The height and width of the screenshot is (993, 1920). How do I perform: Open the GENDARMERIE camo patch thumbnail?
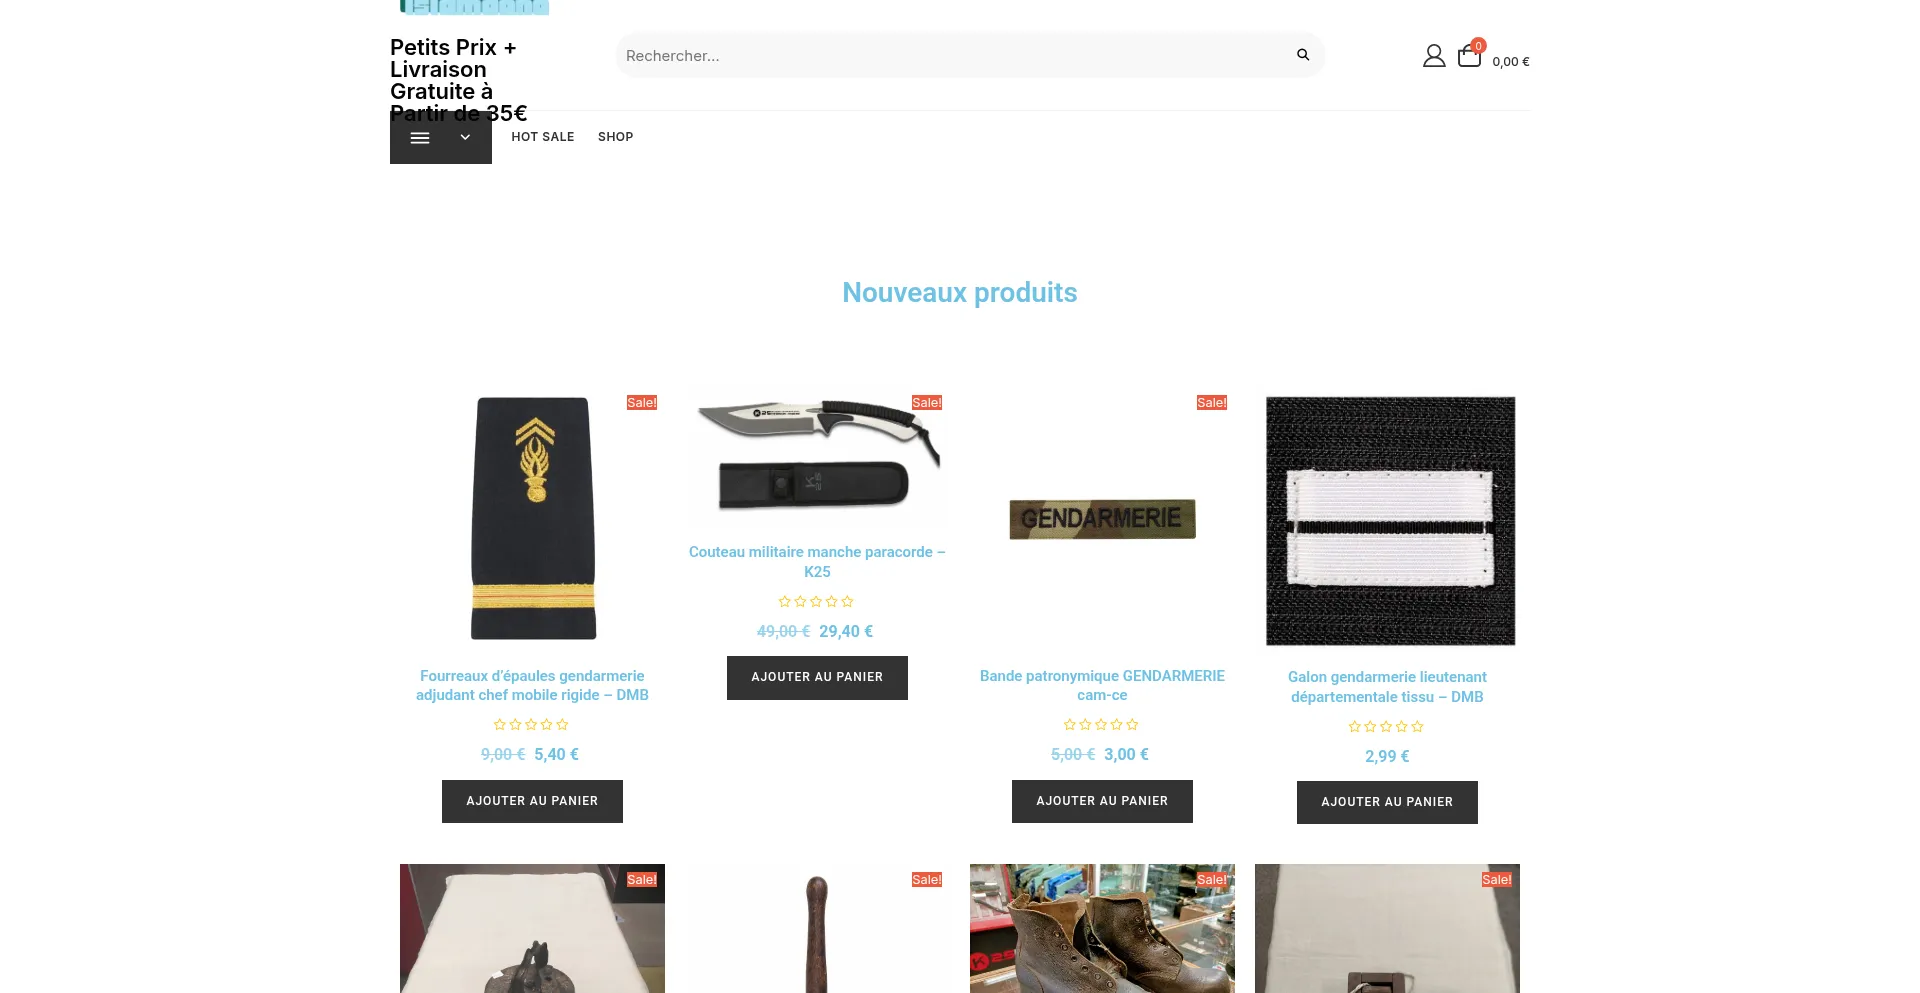click(x=1102, y=519)
